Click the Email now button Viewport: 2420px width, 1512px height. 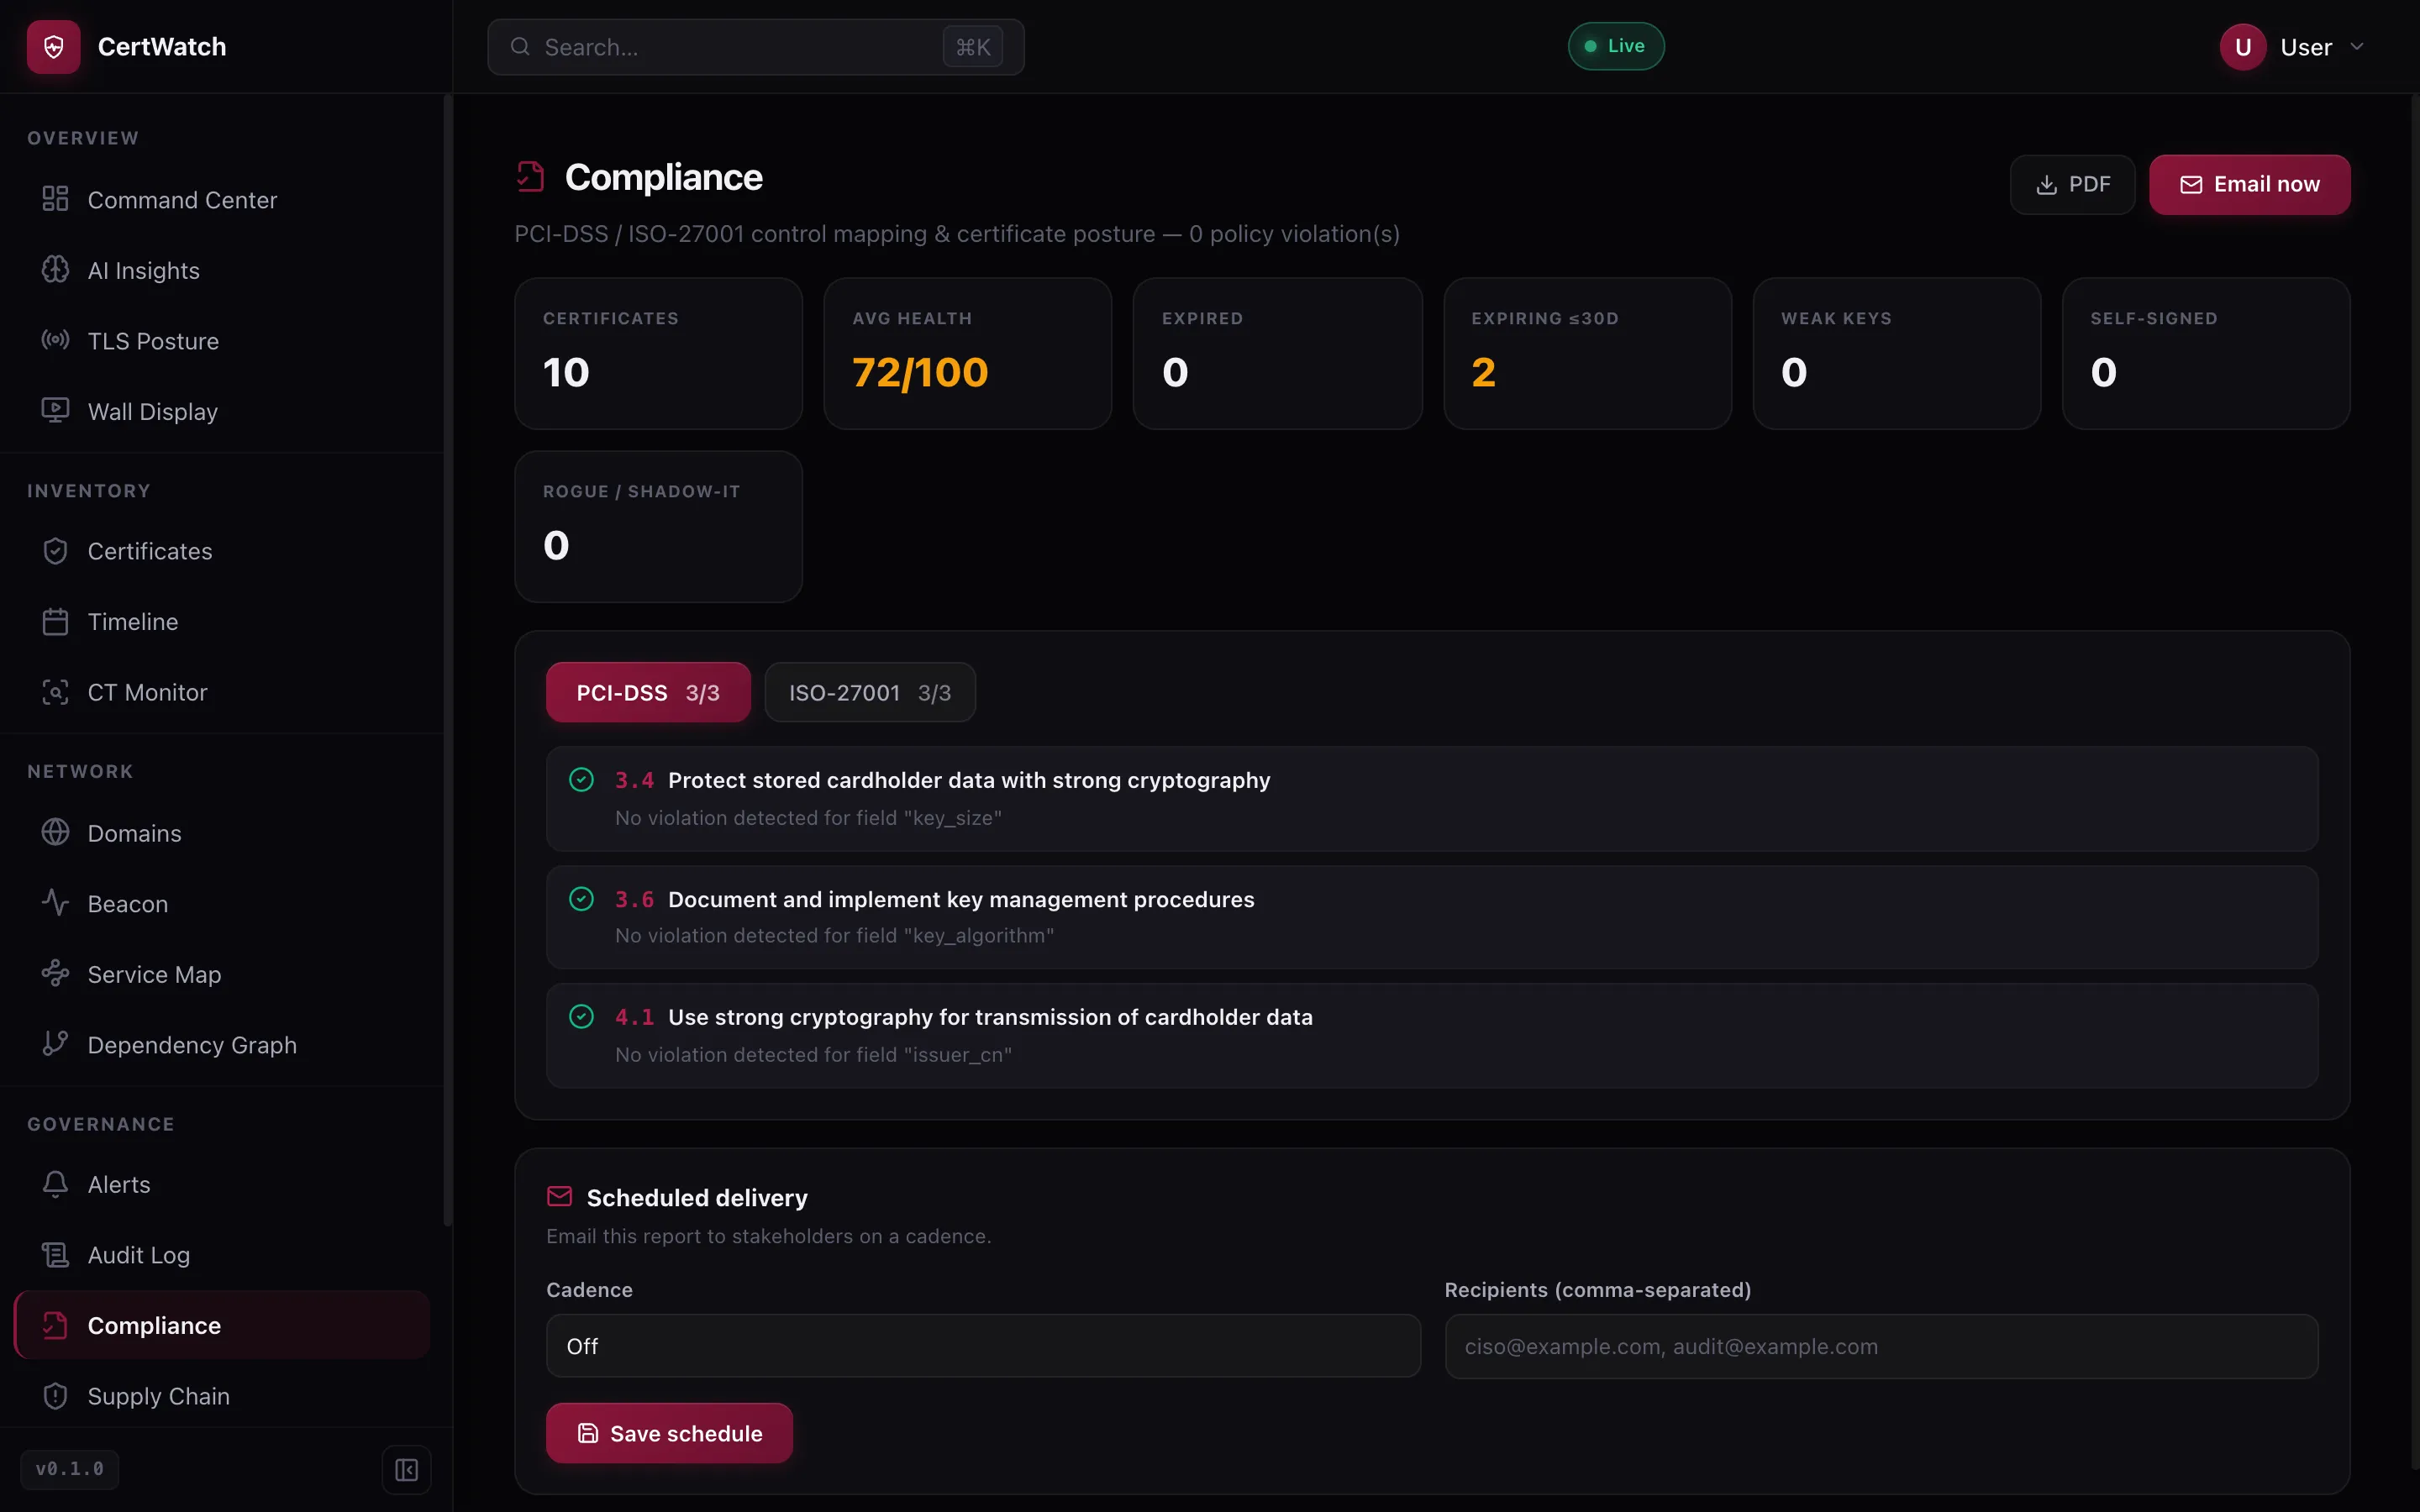tap(2249, 185)
